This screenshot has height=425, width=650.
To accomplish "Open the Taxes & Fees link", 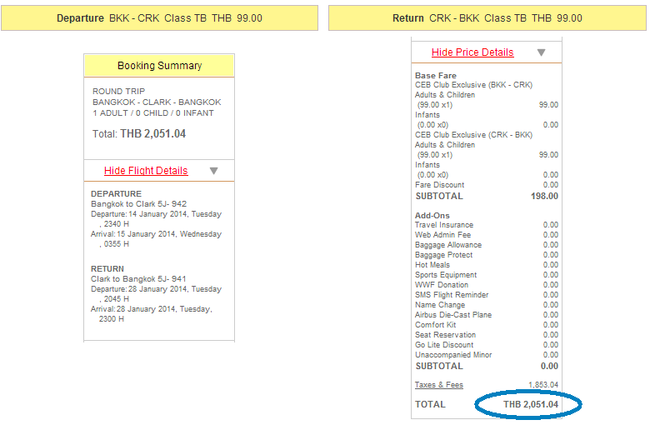I will pos(439,385).
